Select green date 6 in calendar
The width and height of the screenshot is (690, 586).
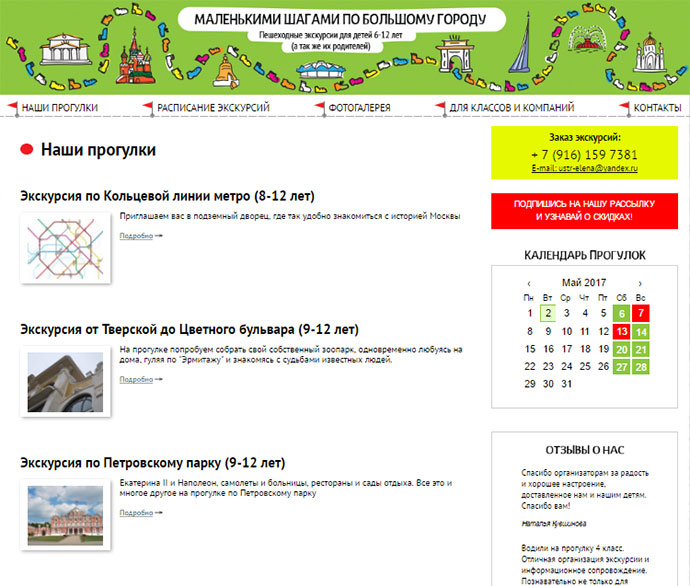622,313
